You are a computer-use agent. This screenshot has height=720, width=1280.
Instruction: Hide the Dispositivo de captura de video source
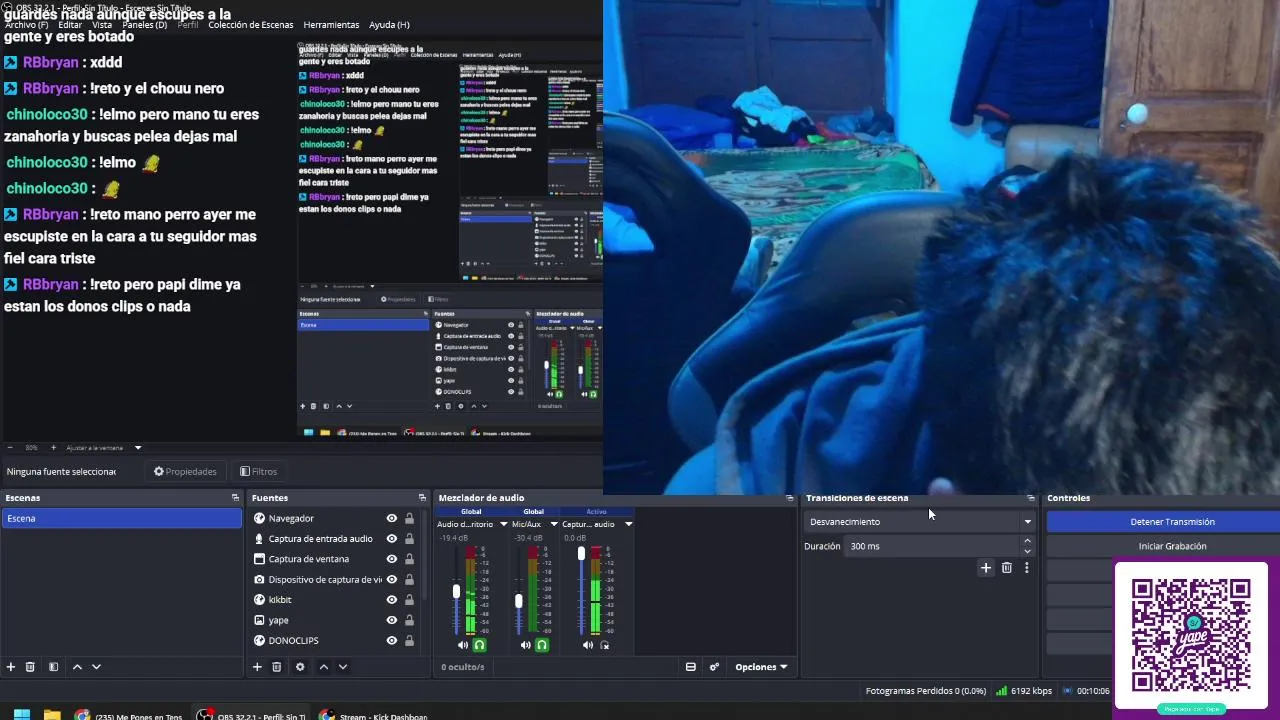click(392, 580)
